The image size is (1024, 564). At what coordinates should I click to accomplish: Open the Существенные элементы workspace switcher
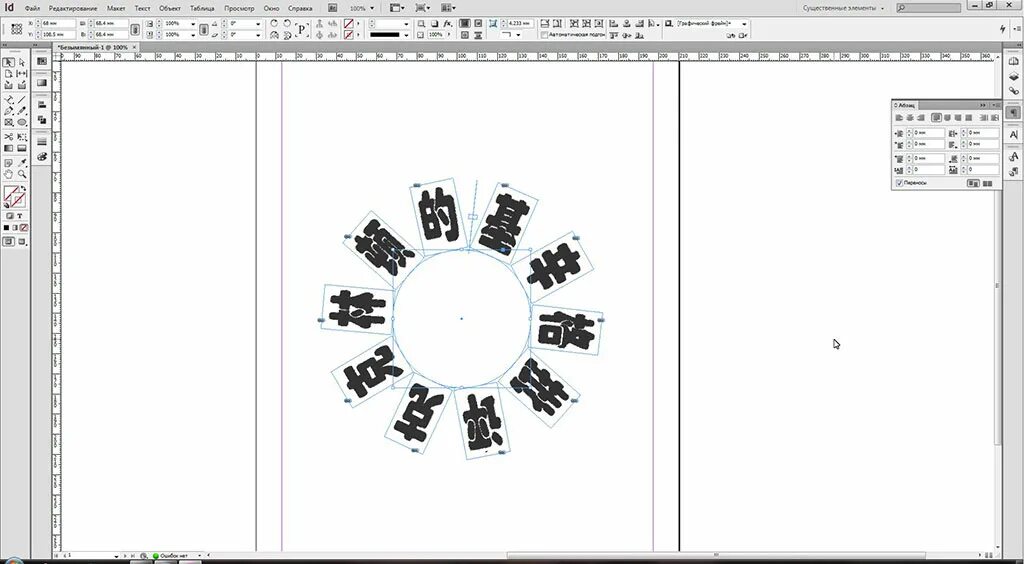tap(843, 8)
